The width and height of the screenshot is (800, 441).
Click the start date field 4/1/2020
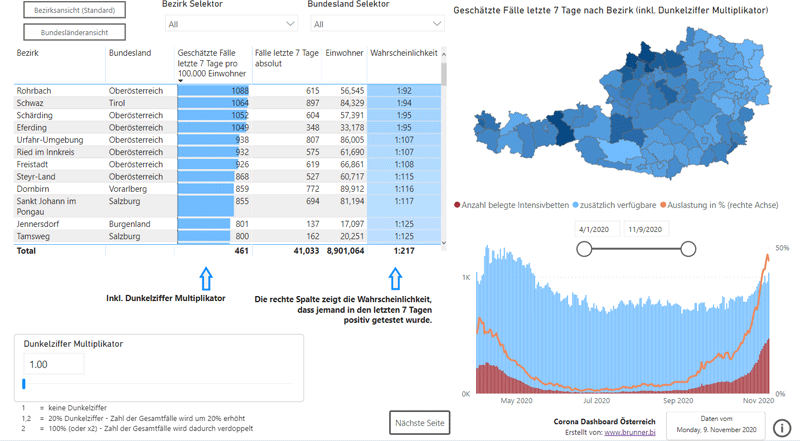coord(597,229)
